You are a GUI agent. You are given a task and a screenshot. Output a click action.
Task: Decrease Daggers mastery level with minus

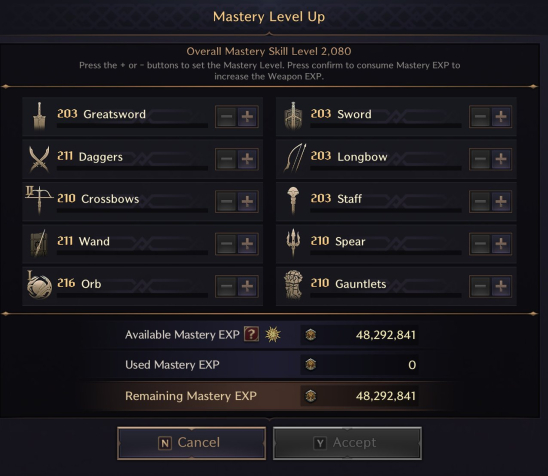click(226, 159)
